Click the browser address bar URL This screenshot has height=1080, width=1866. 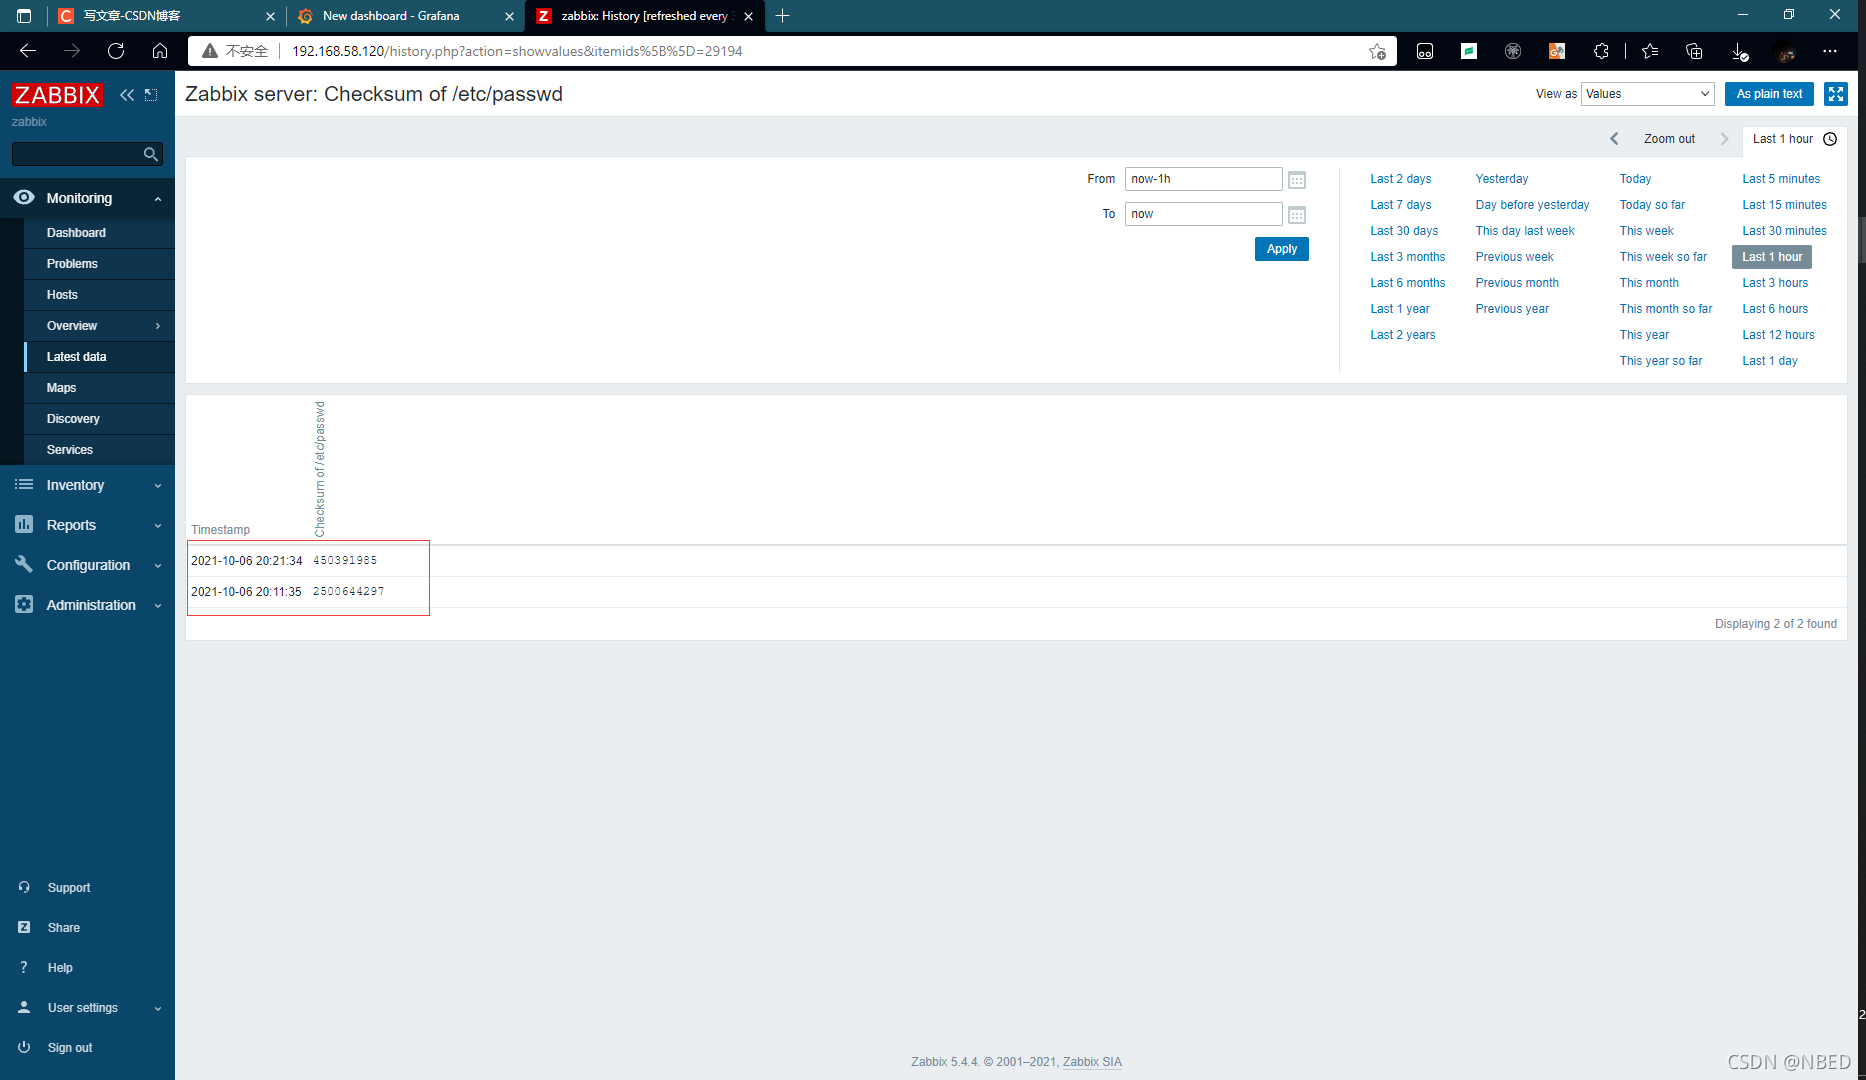tap(517, 51)
